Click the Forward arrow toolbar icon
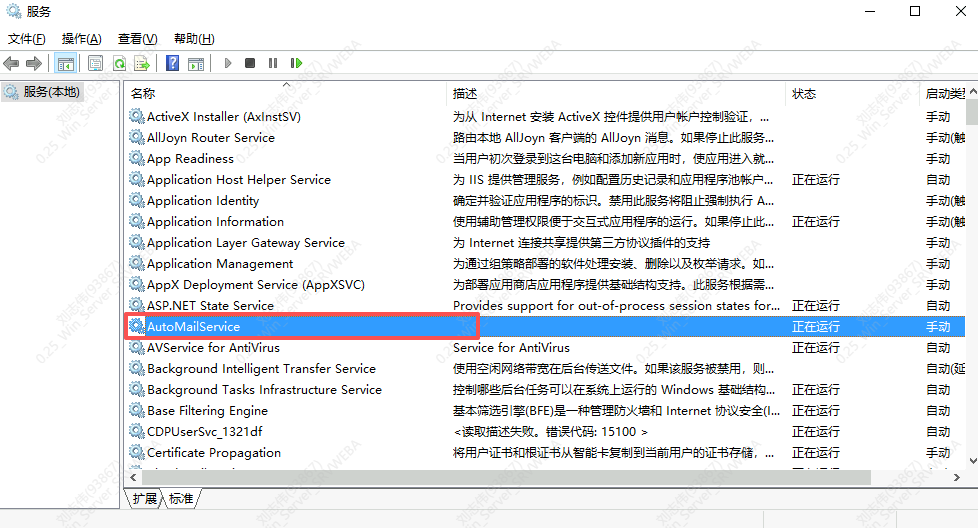978x528 pixels. coord(34,63)
